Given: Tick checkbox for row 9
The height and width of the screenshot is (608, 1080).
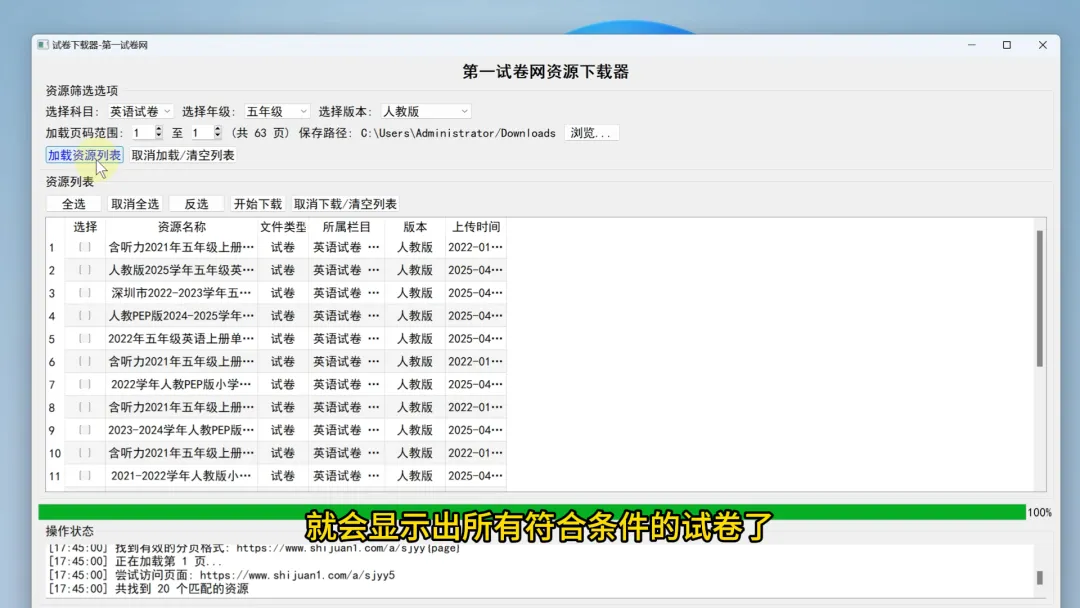Looking at the screenshot, I should click(x=85, y=430).
